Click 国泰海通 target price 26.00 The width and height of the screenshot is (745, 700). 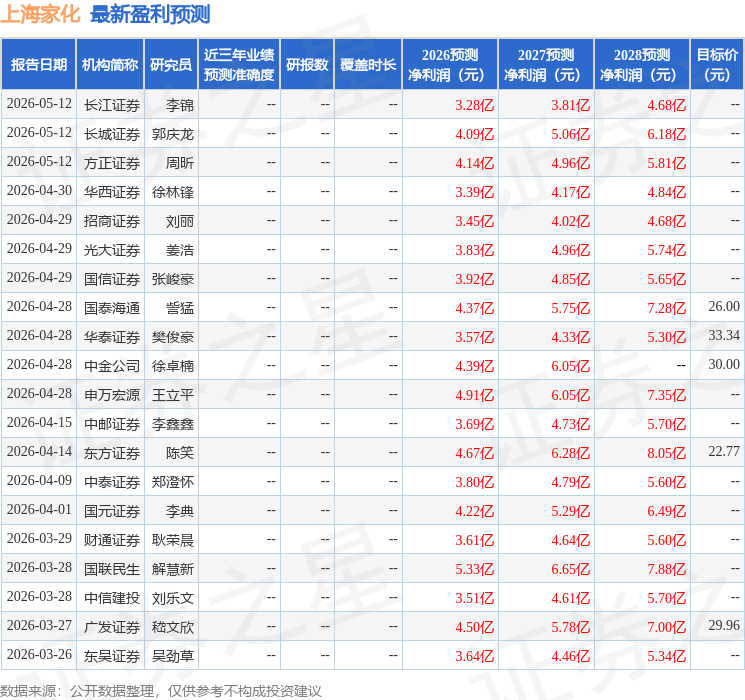point(724,307)
